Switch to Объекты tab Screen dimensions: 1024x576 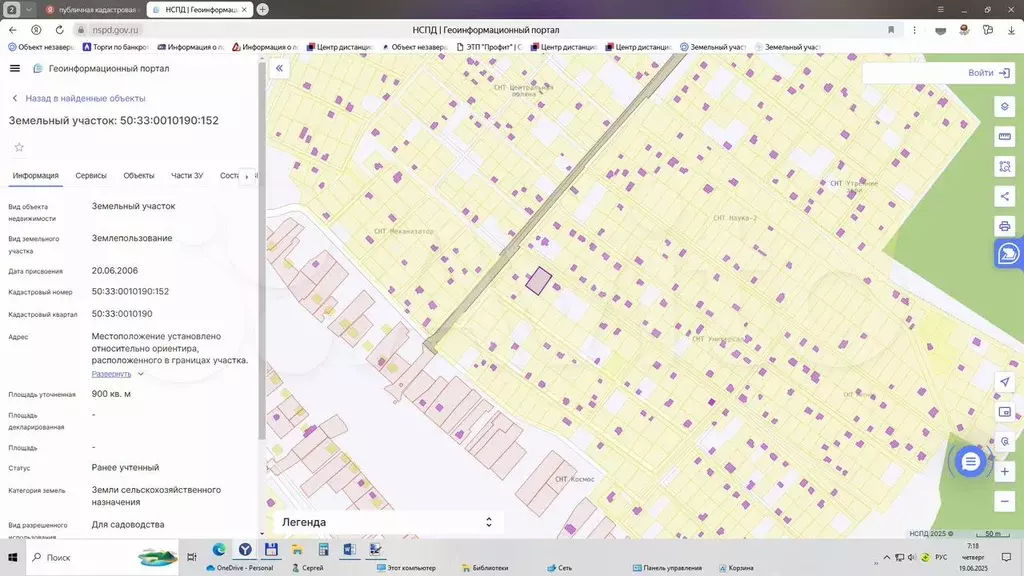[x=138, y=176]
